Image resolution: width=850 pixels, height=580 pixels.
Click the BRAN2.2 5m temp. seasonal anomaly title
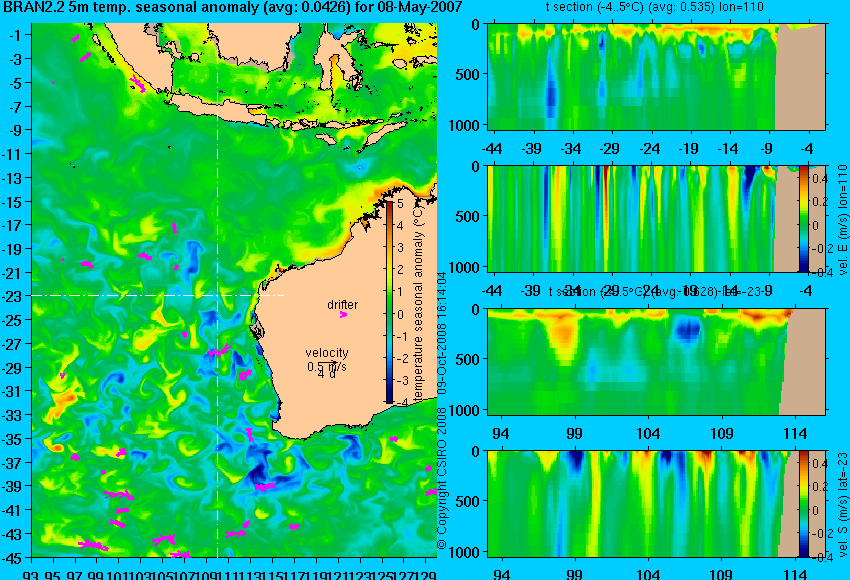(x=232, y=7)
